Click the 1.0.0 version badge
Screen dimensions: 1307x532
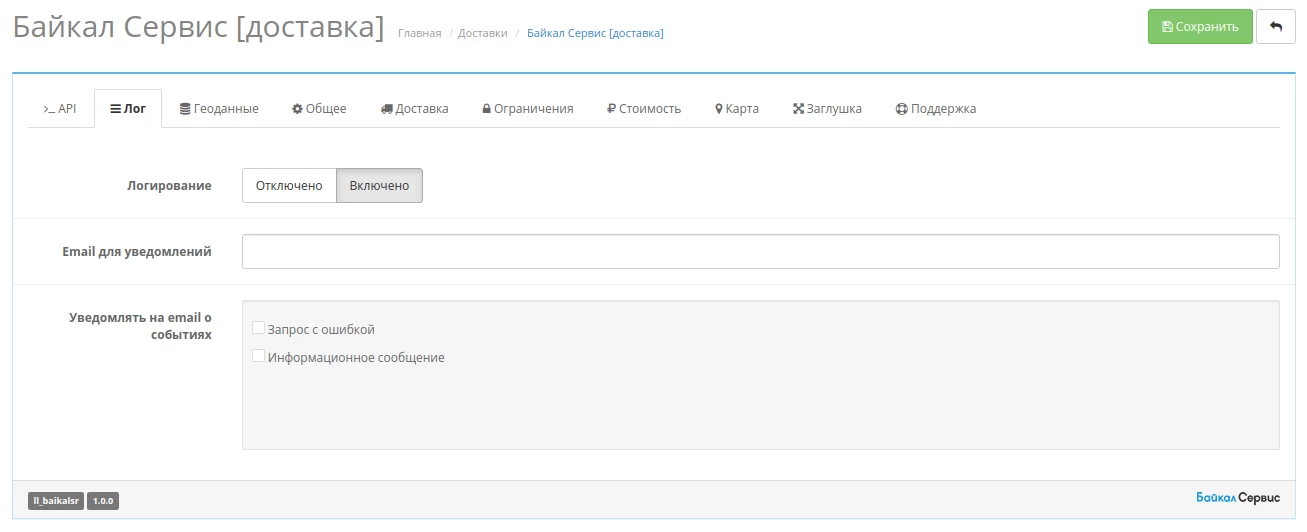103,501
